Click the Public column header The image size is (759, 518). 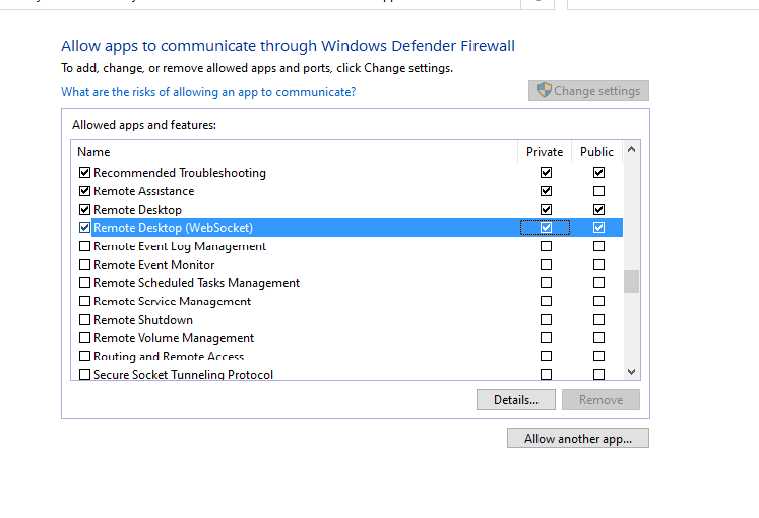click(x=597, y=152)
